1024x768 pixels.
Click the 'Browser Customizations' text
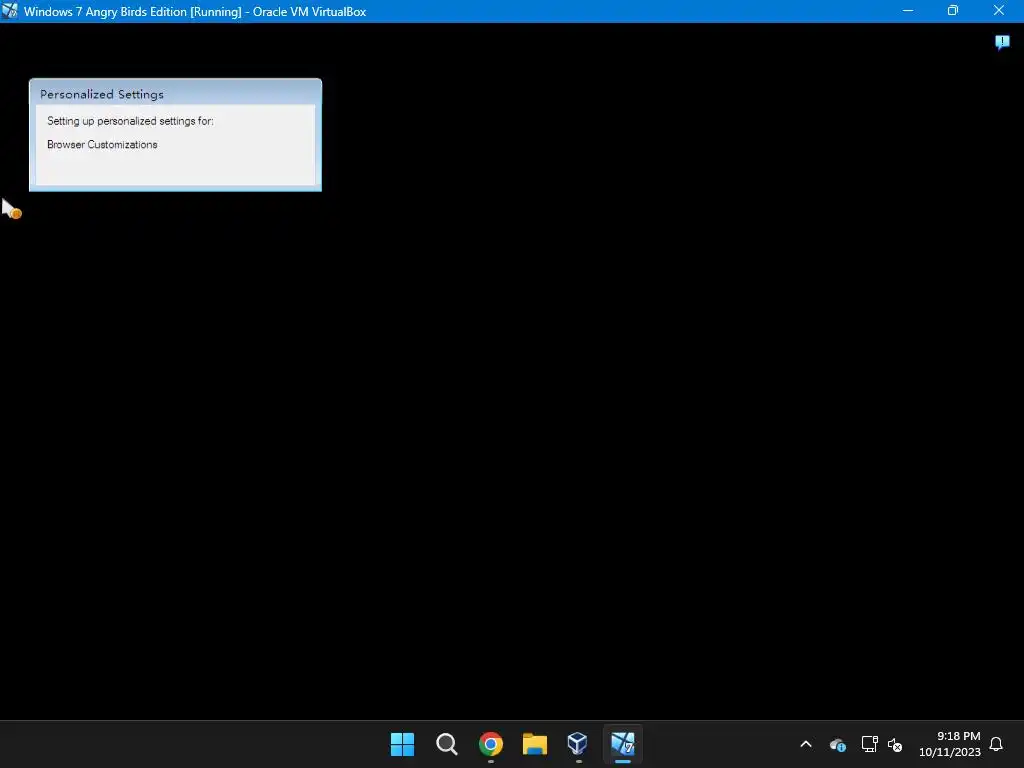pos(102,144)
